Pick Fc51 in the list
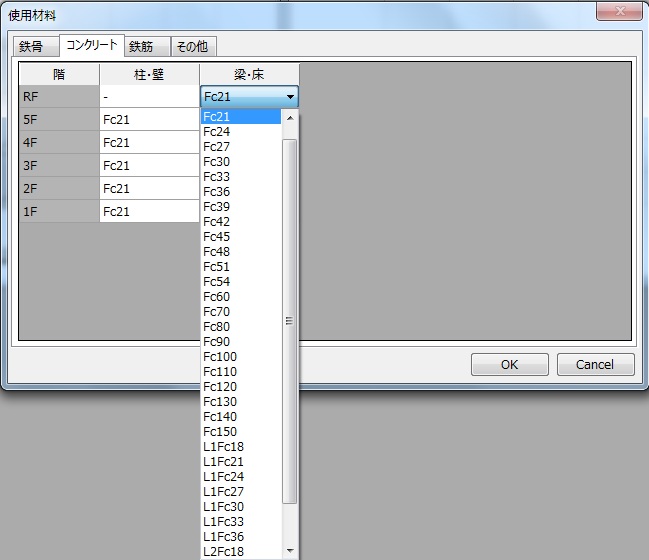 click(241, 267)
